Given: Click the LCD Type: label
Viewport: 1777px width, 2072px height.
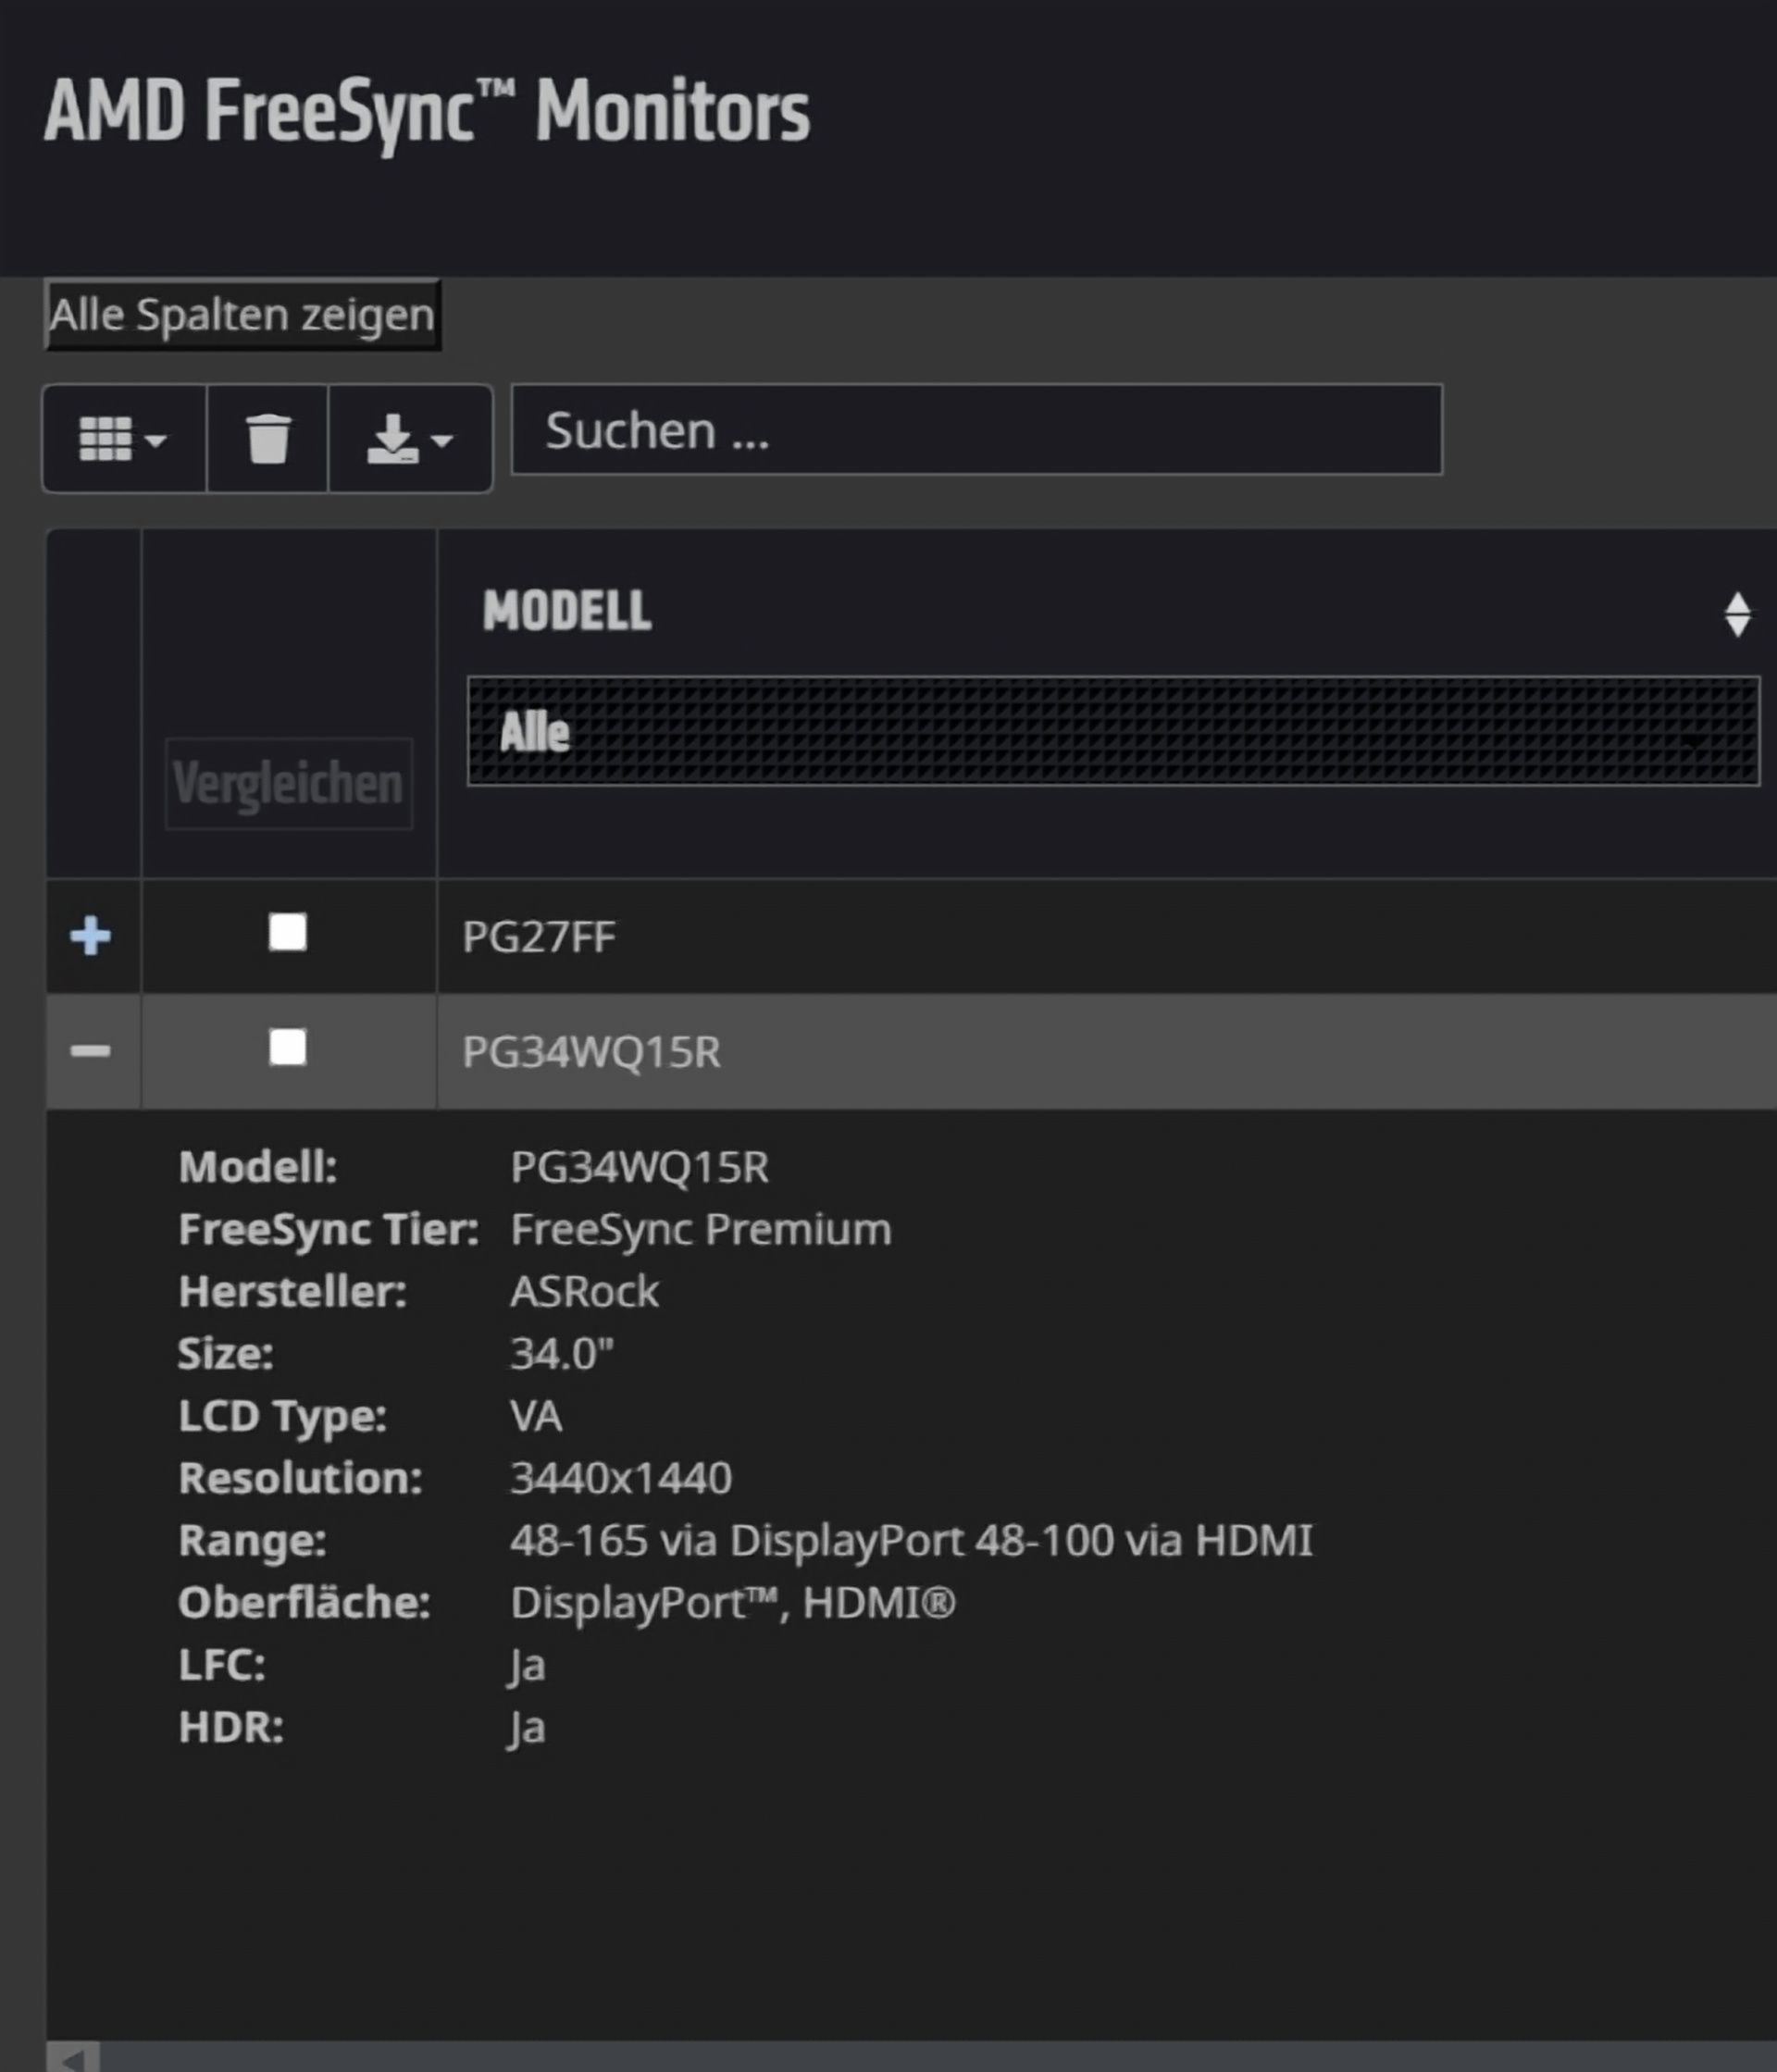Looking at the screenshot, I should coord(282,1416).
